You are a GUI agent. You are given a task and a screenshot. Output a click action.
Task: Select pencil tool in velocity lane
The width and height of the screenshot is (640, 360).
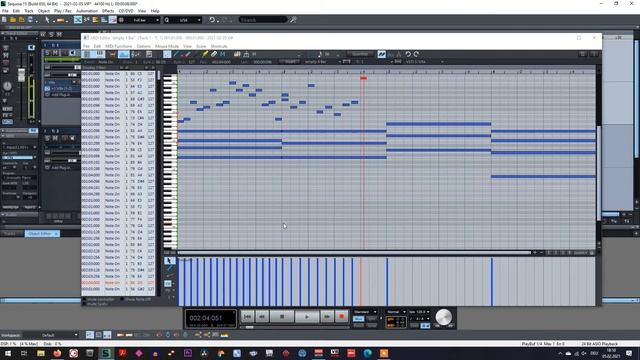pyautogui.click(x=169, y=269)
